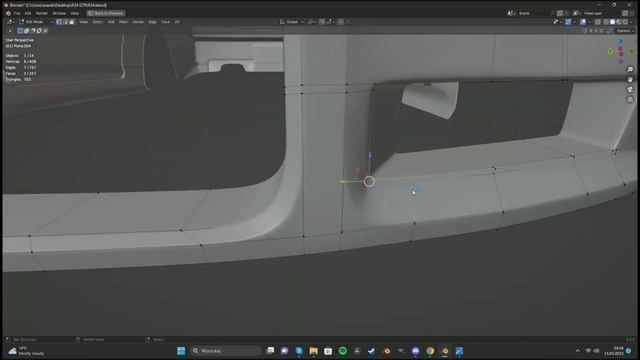
Task: Click the active tool icon in tool settings
Action: [10, 31]
